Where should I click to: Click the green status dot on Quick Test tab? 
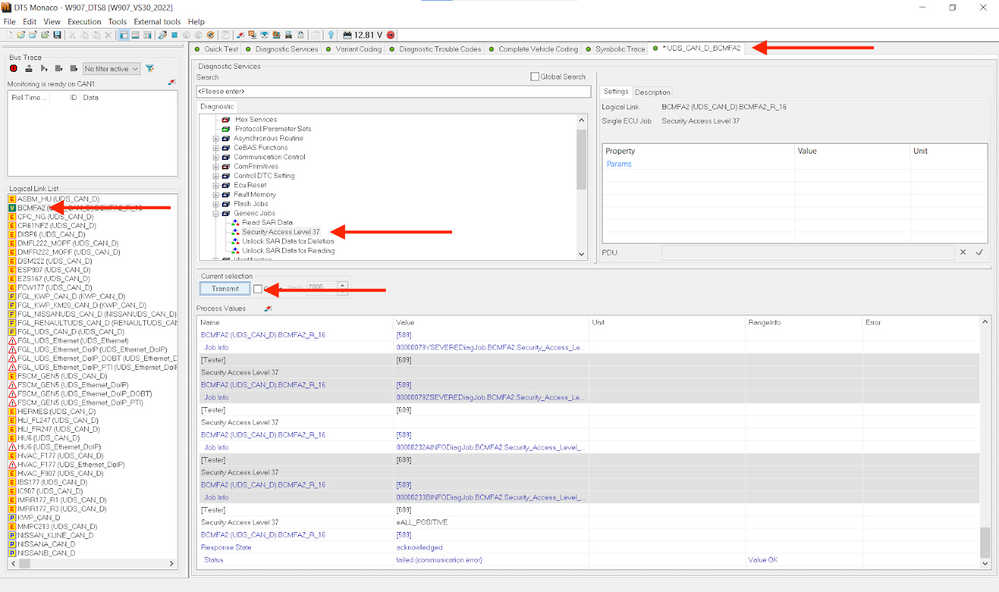coord(197,49)
